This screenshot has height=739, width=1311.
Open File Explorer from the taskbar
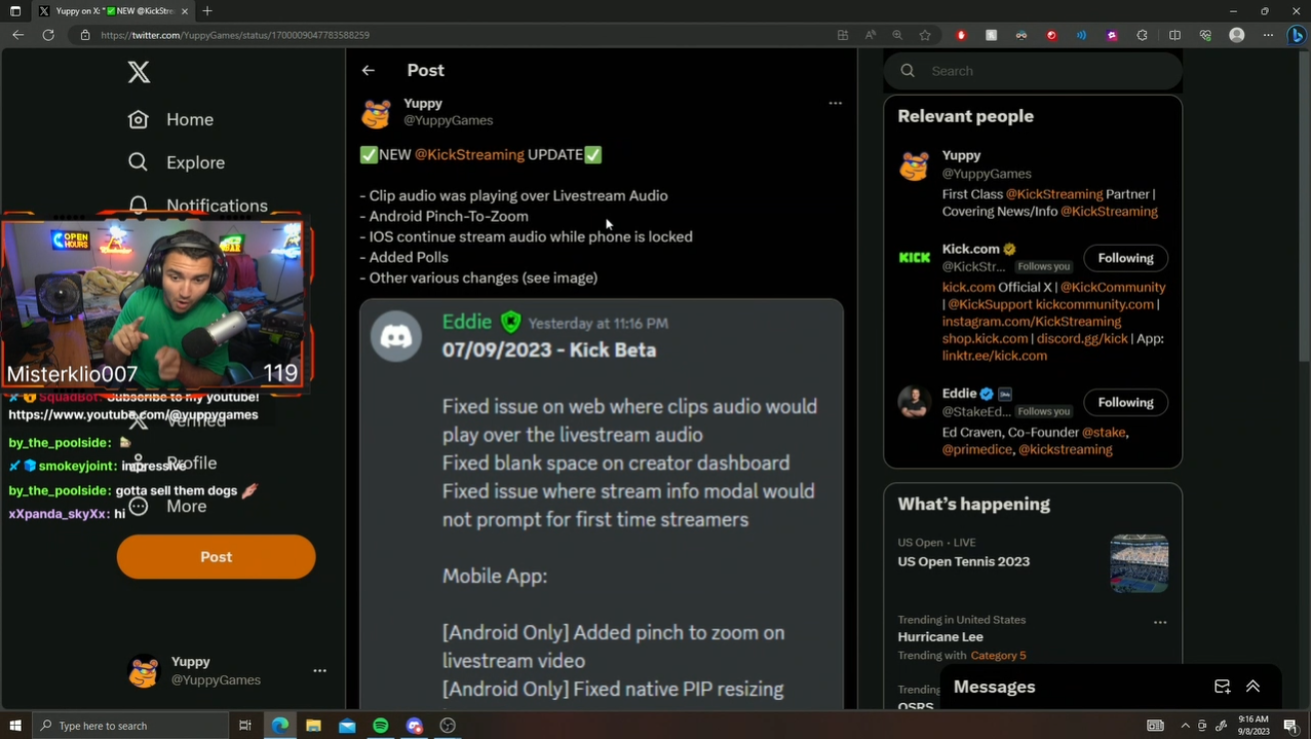pyautogui.click(x=313, y=725)
